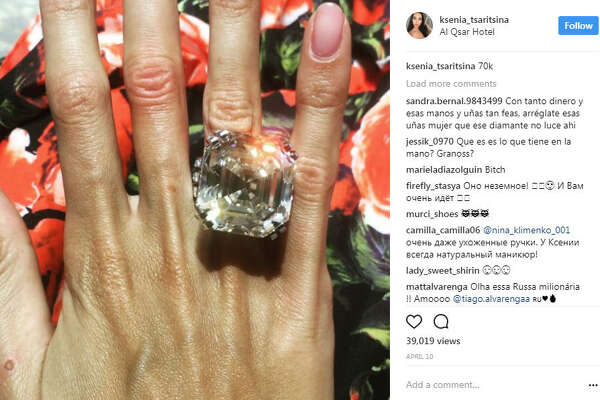Open murci_shoes profile

[x=432, y=214]
